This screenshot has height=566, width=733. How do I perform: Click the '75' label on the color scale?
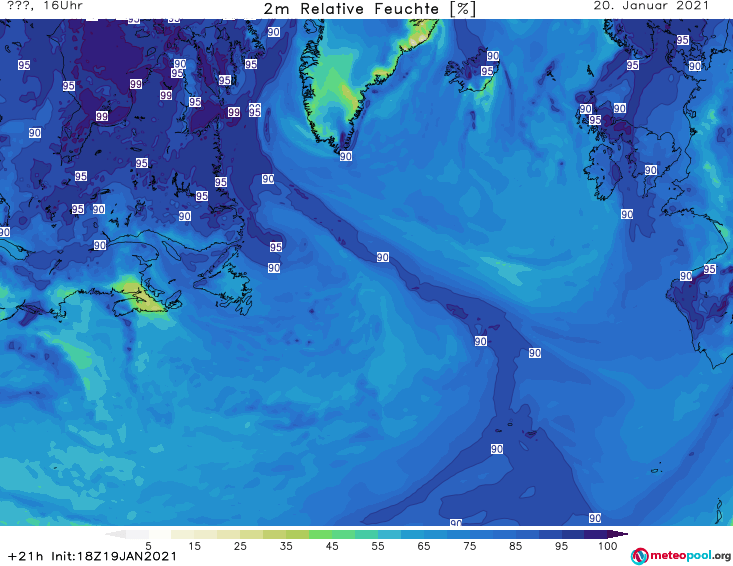coord(470,546)
